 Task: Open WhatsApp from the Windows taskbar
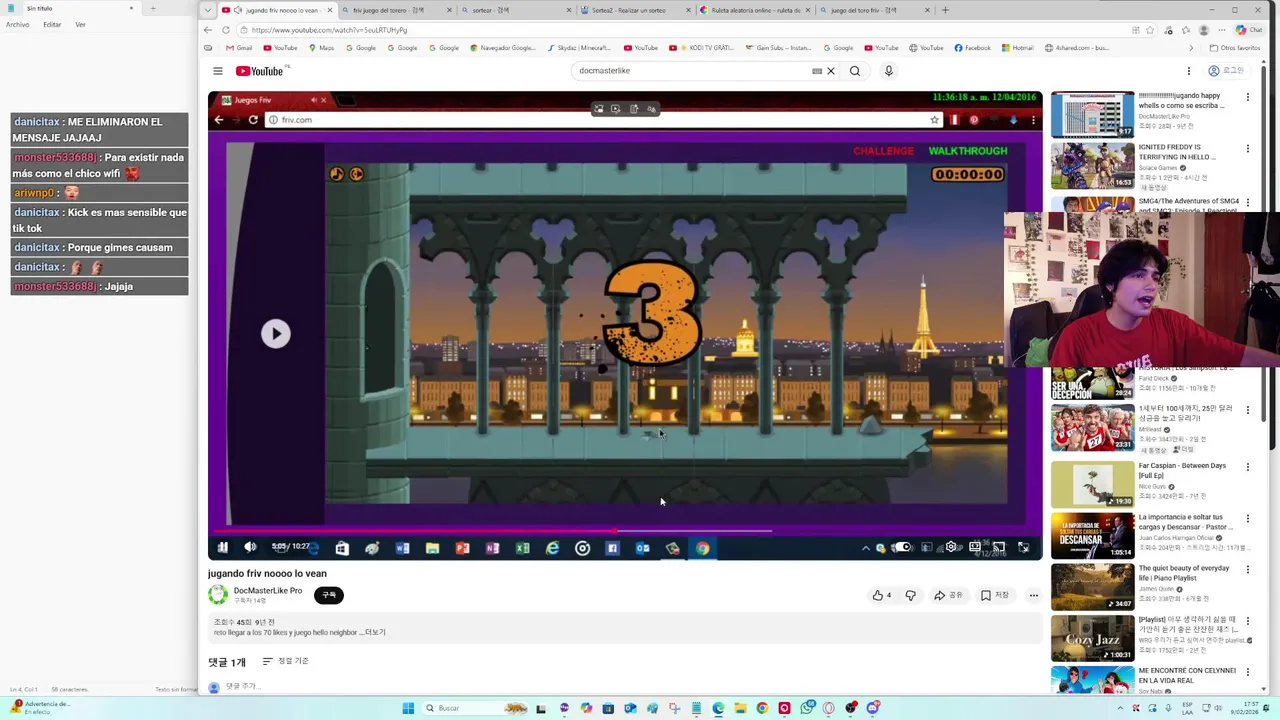[x=807, y=708]
